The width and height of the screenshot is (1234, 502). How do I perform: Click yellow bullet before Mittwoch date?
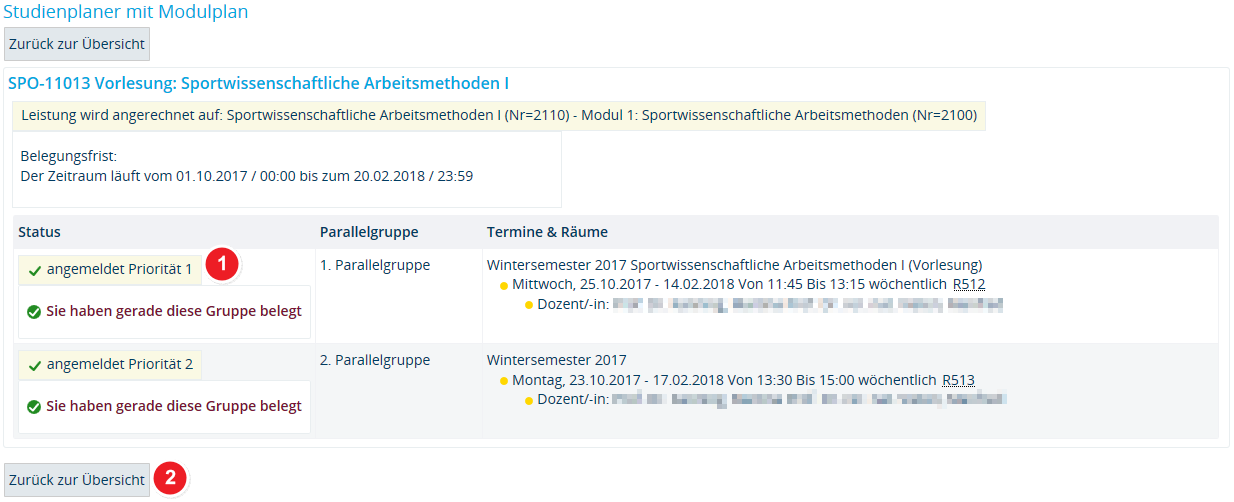504,285
